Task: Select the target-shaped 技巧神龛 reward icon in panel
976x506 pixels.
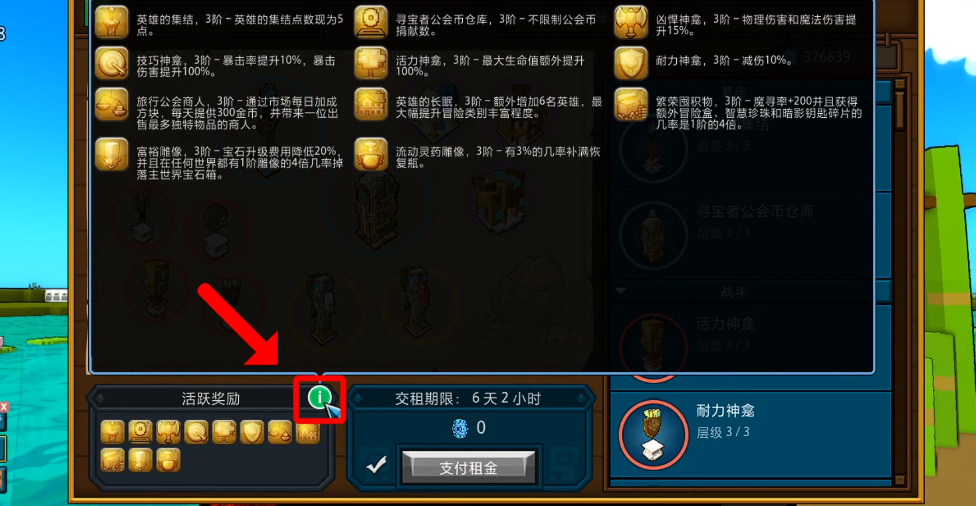Action: click(196, 431)
